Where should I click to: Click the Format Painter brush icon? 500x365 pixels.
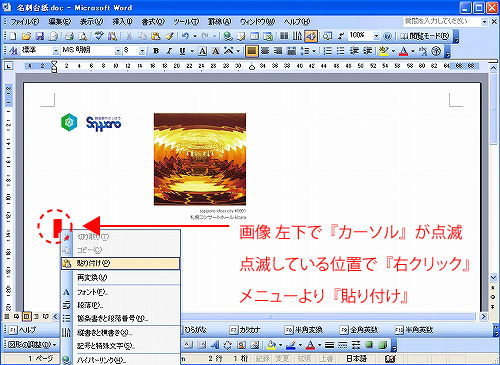pyautogui.click(x=169, y=36)
